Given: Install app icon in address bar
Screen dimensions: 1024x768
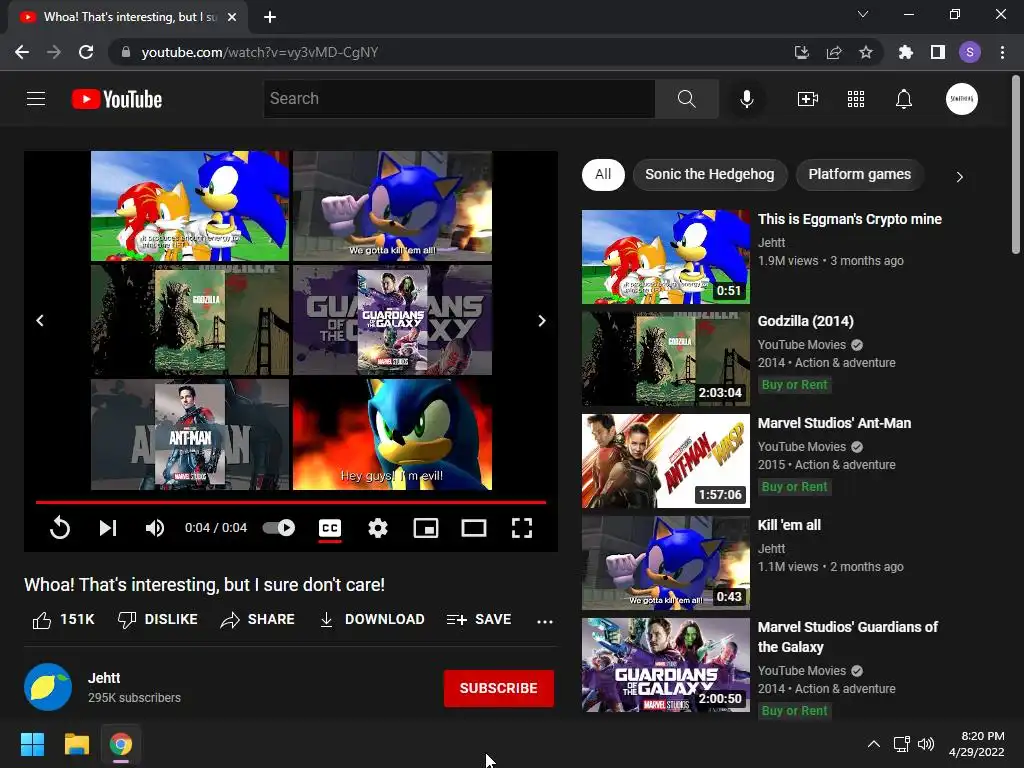Looking at the screenshot, I should [802, 52].
